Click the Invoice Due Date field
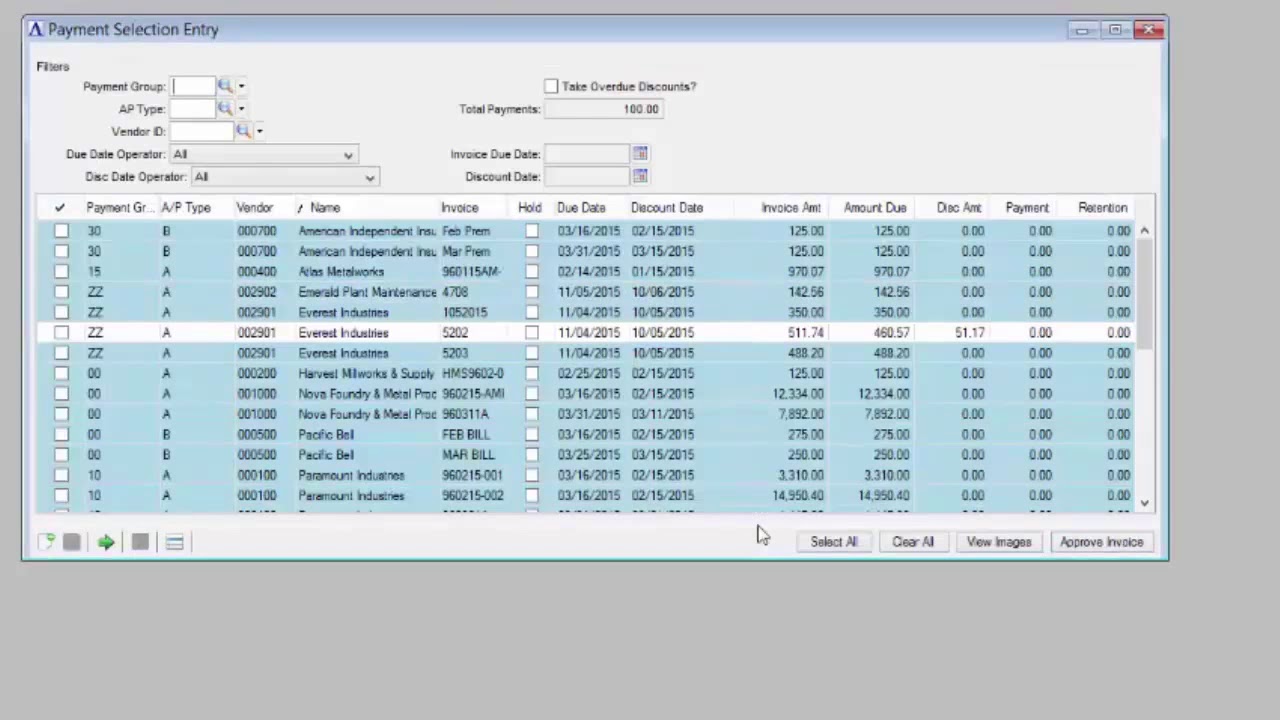The width and height of the screenshot is (1280, 720). pos(587,154)
